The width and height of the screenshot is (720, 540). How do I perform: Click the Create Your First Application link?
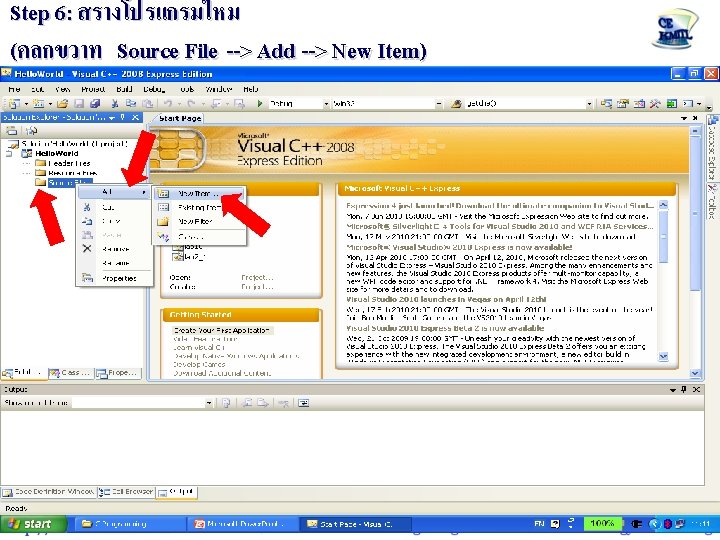[x=221, y=330]
